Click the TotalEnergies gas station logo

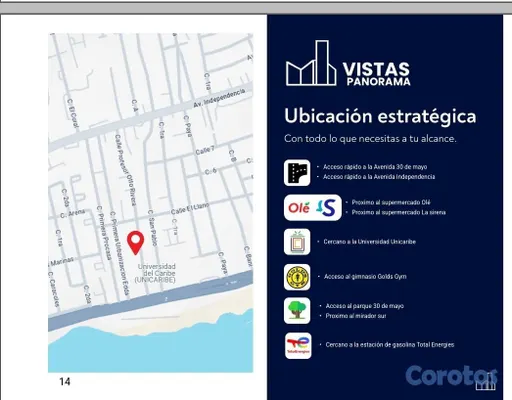pyautogui.click(x=298, y=346)
